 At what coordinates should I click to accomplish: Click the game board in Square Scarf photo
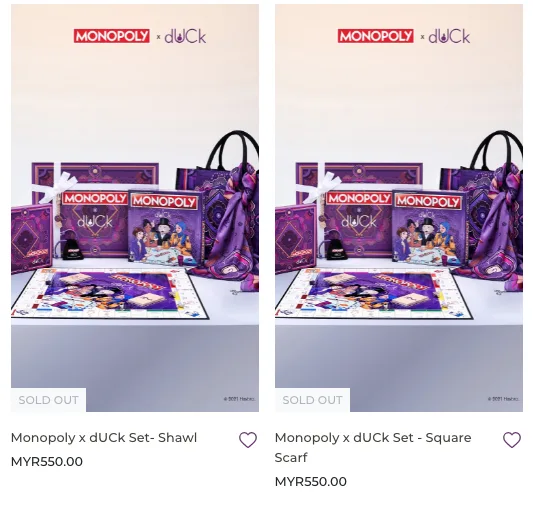pyautogui.click(x=374, y=293)
